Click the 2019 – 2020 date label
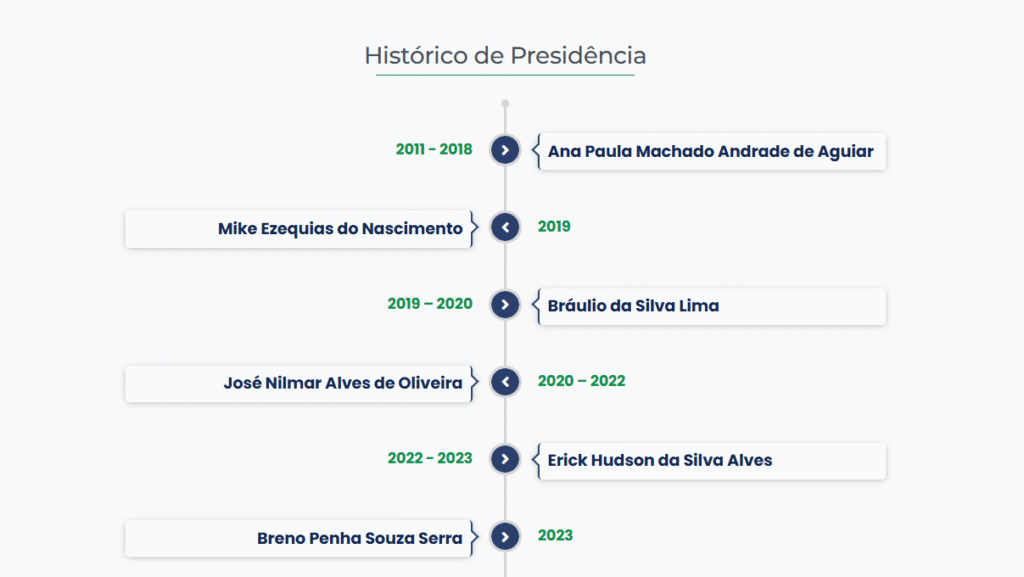The width and height of the screenshot is (1024, 577). (x=430, y=304)
